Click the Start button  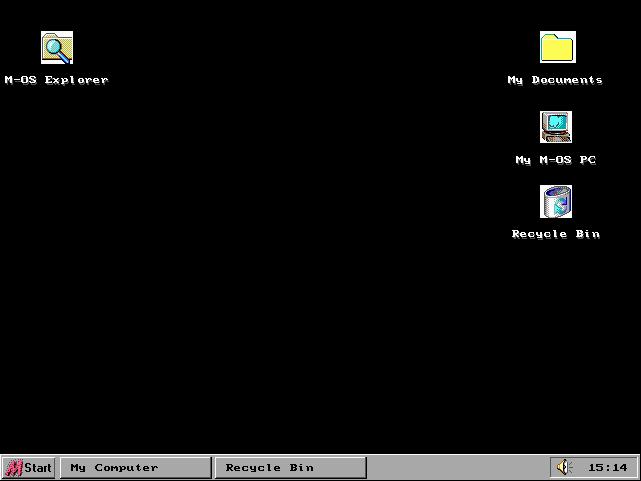pos(29,468)
